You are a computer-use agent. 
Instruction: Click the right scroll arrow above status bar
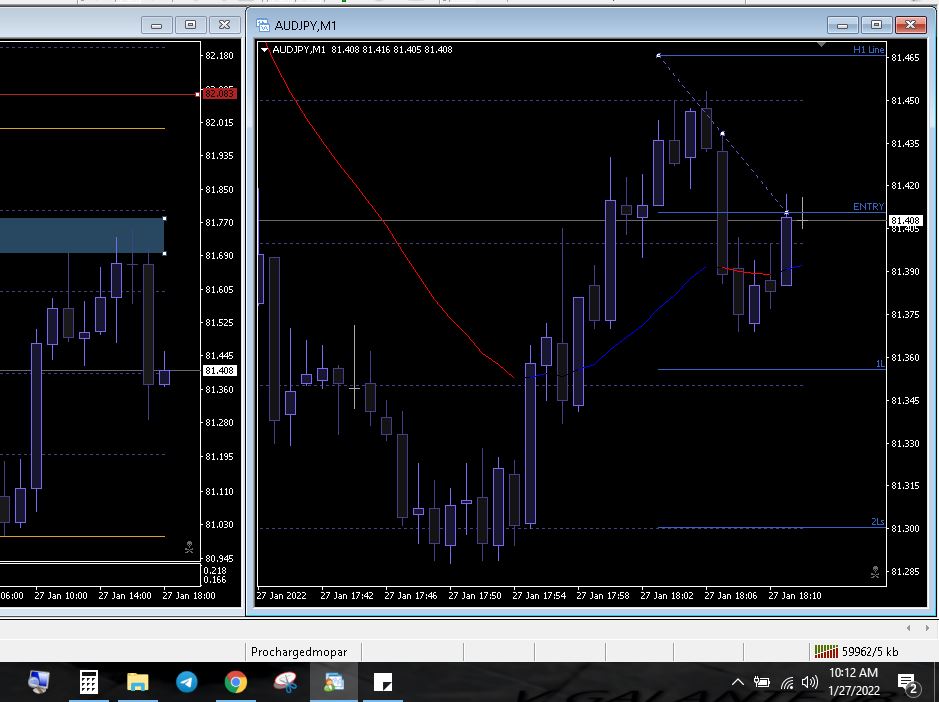coord(927,628)
